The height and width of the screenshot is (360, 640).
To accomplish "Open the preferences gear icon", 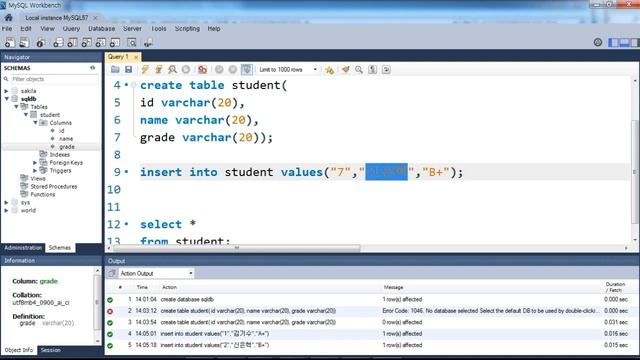I will (x=598, y=42).
